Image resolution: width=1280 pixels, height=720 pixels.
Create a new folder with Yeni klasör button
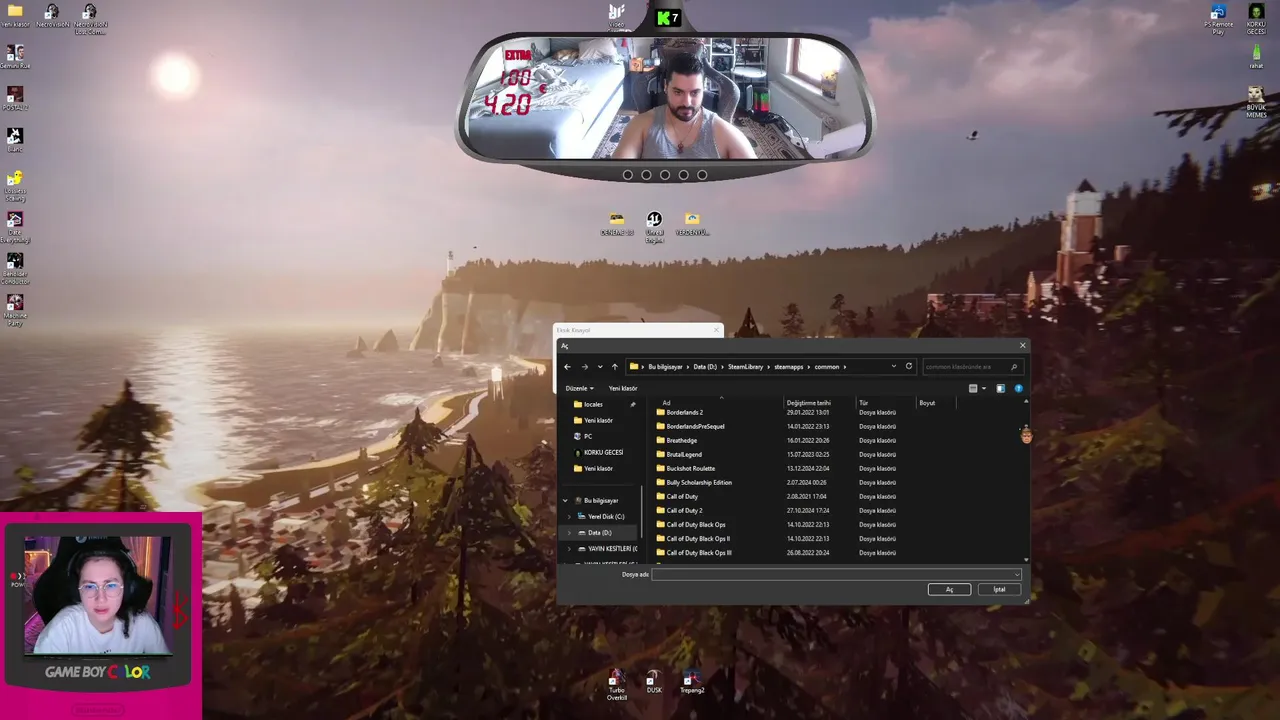tap(623, 388)
